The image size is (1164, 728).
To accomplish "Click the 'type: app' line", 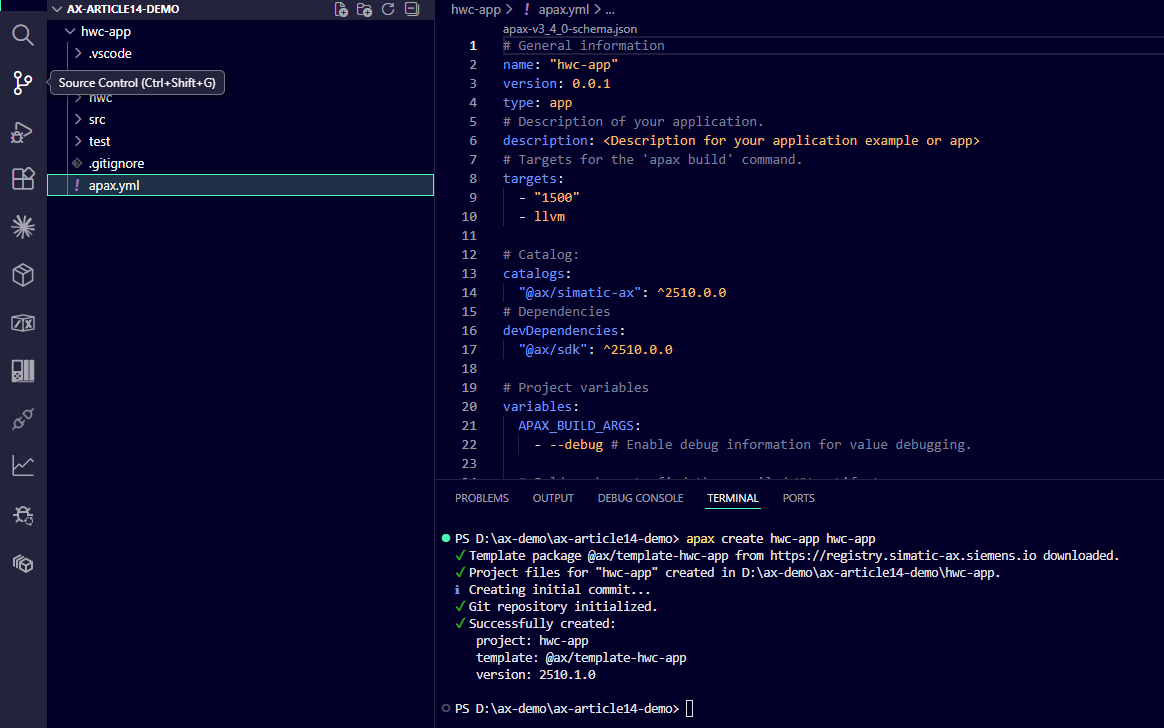I will point(537,102).
